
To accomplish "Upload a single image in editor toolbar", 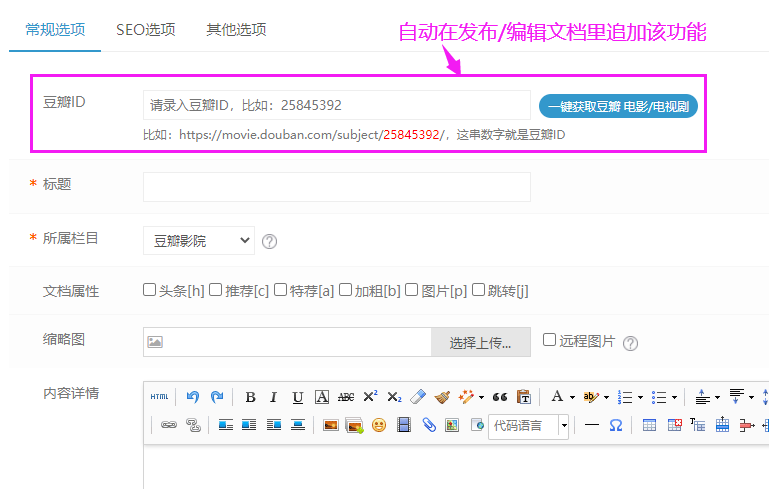I will (x=331, y=425).
